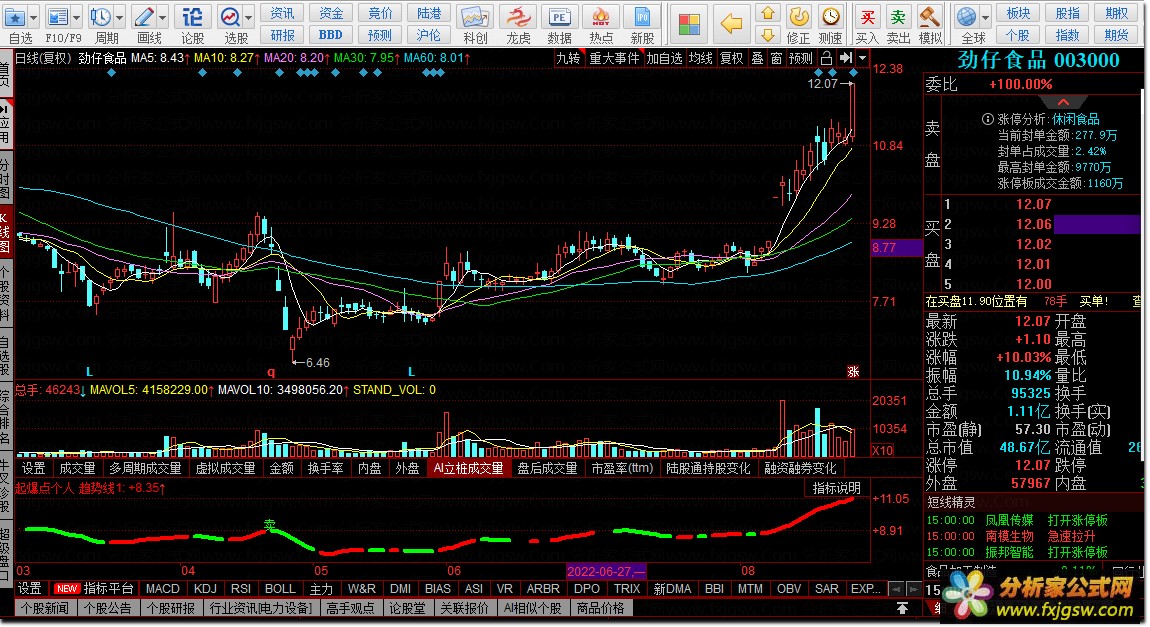
Task: Open the 论股堂 bottom tab
Action: [407, 609]
